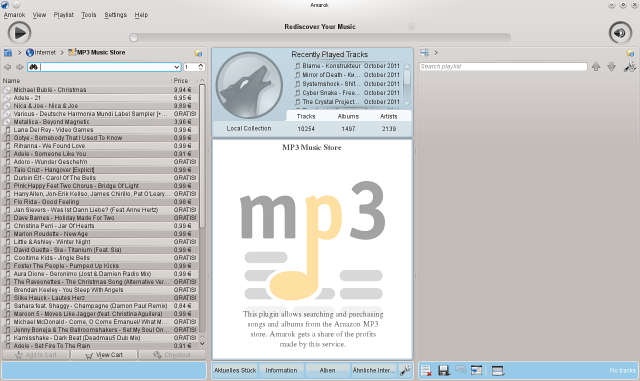The width and height of the screenshot is (640, 381).
Task: Click the MP3 Music Store breadcrumb
Action: 97,53
